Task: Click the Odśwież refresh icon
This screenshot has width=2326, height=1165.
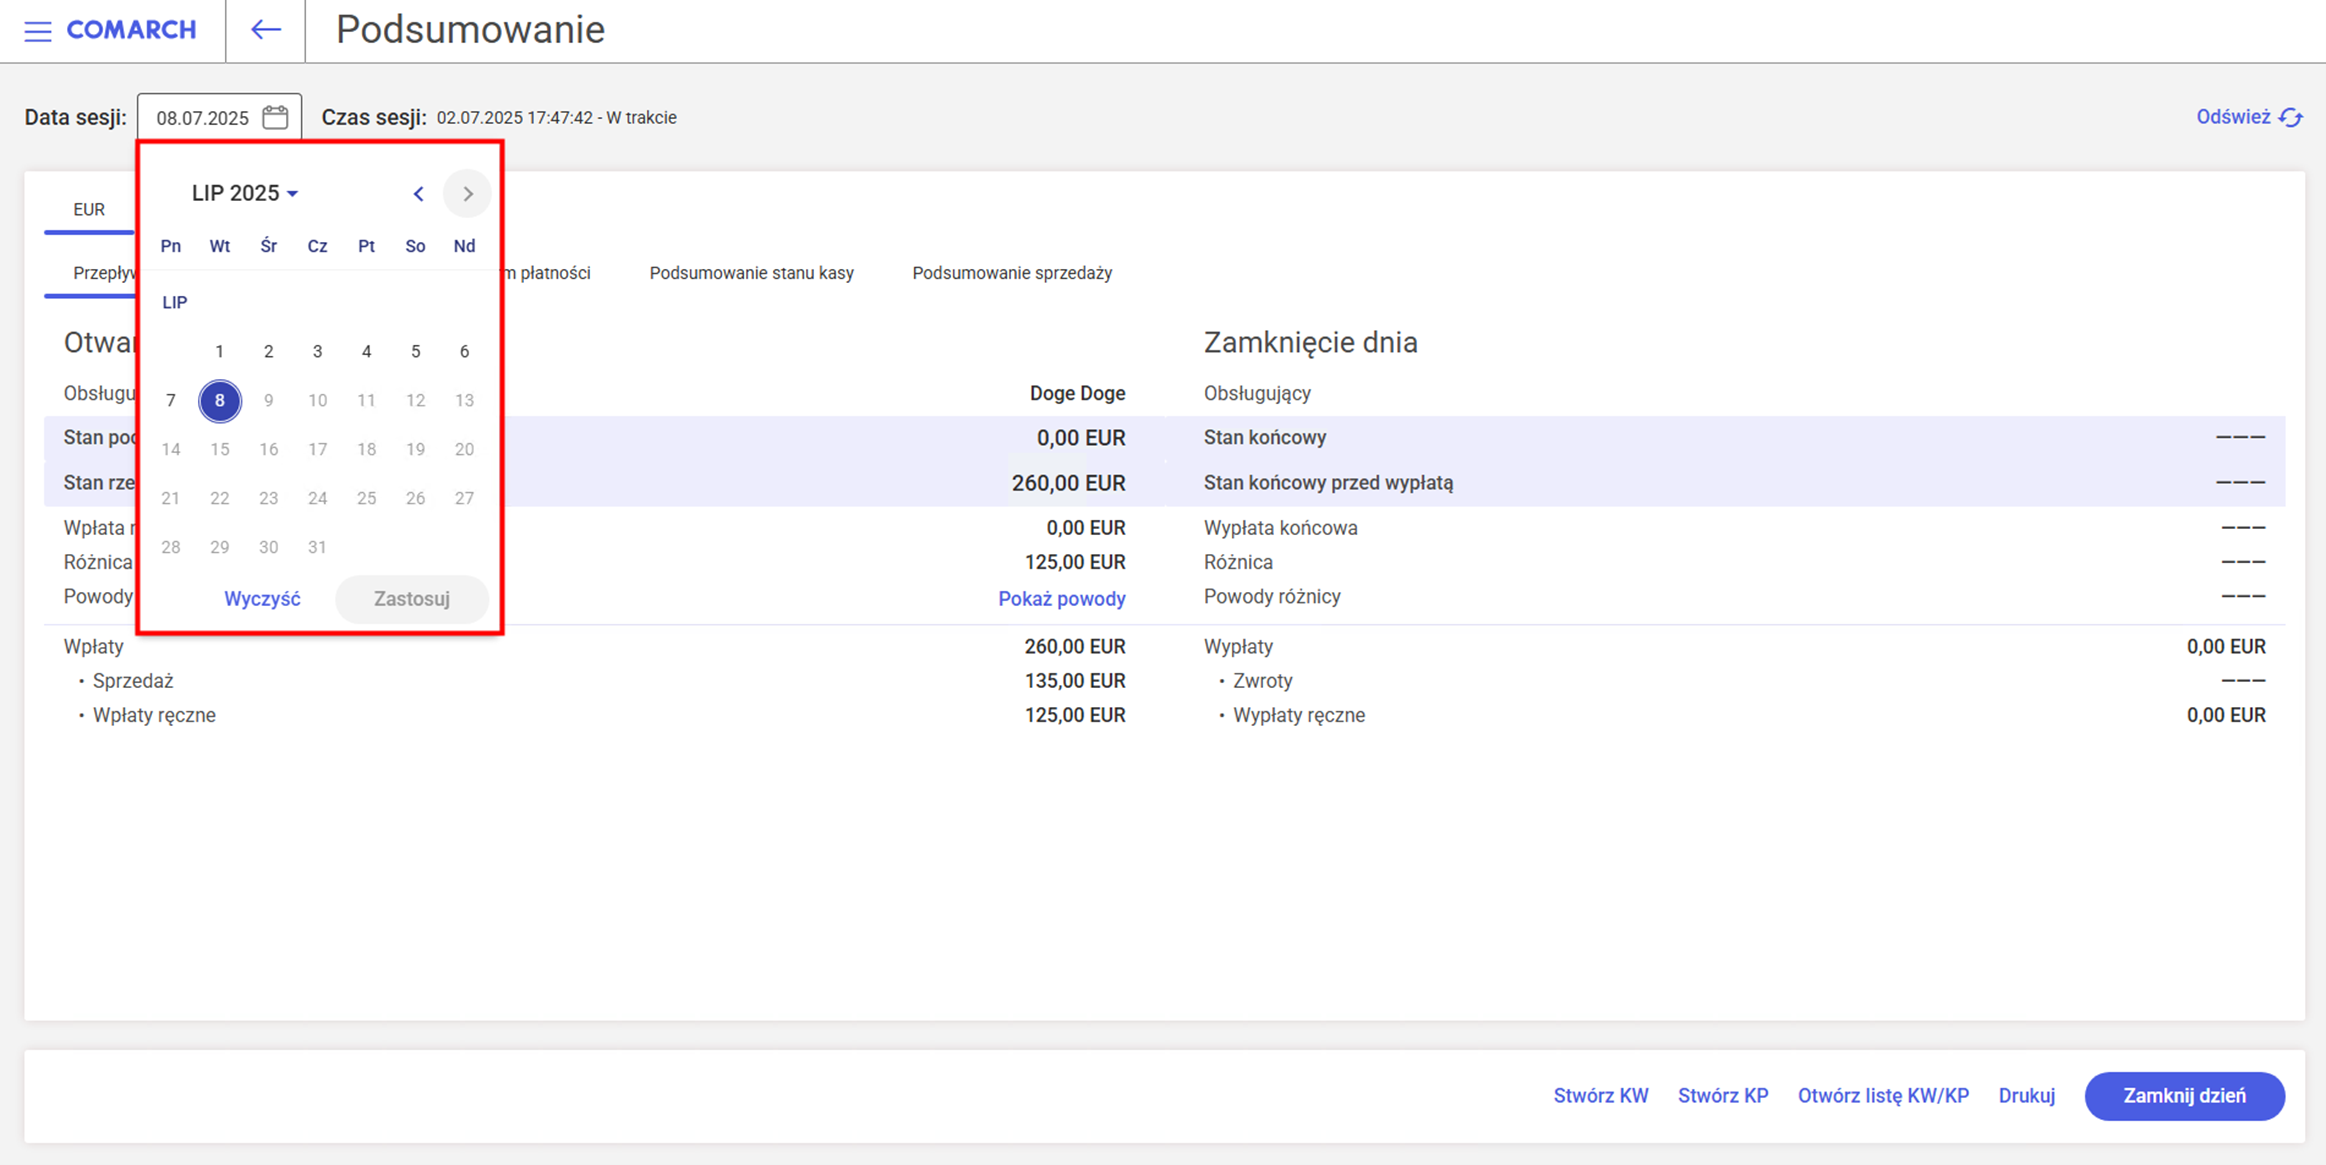Action: (2291, 118)
